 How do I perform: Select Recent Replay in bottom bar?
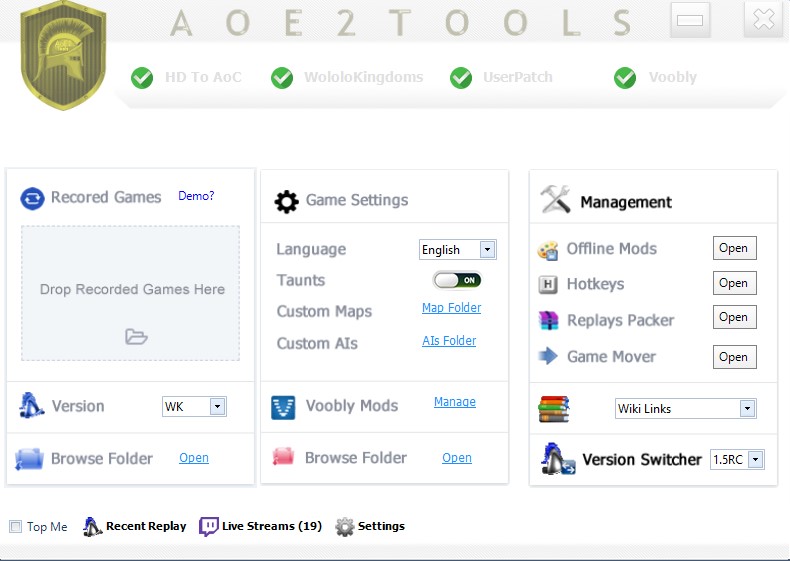click(135, 526)
